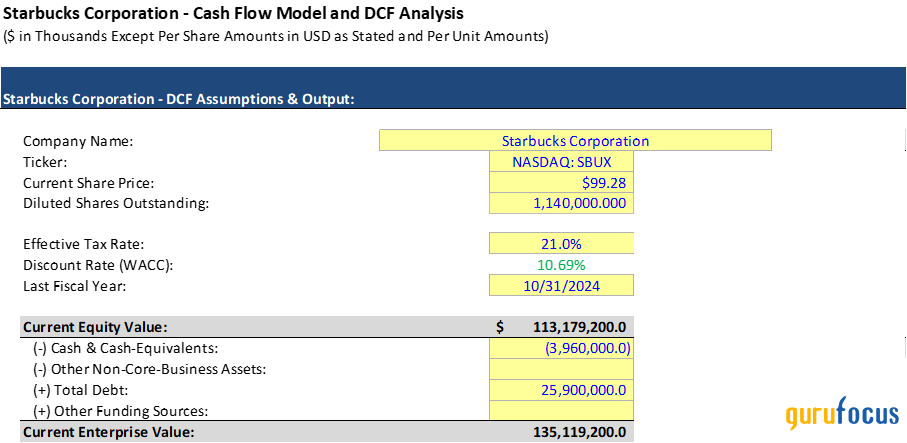Click the empty yellow cell below 25,900,000.0
The image size is (907, 443).
click(x=561, y=410)
